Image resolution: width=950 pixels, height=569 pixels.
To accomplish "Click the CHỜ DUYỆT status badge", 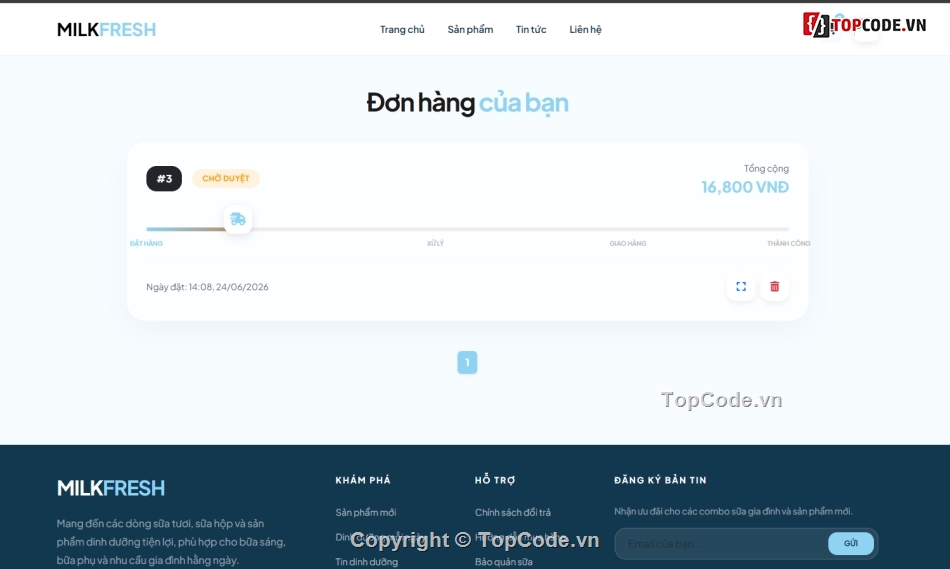I will 226,179.
